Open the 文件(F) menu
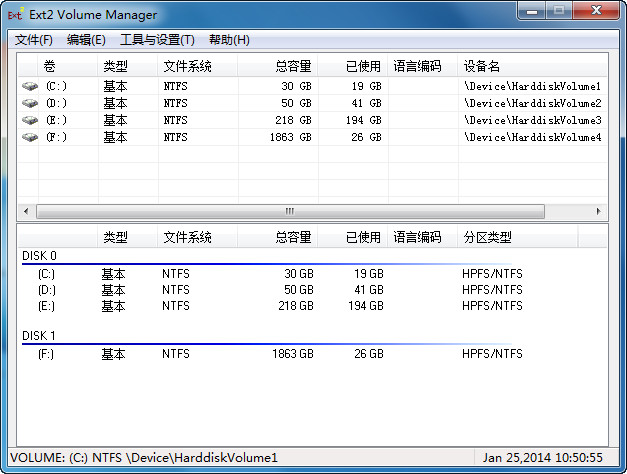Image resolution: width=627 pixels, height=474 pixels. point(34,40)
